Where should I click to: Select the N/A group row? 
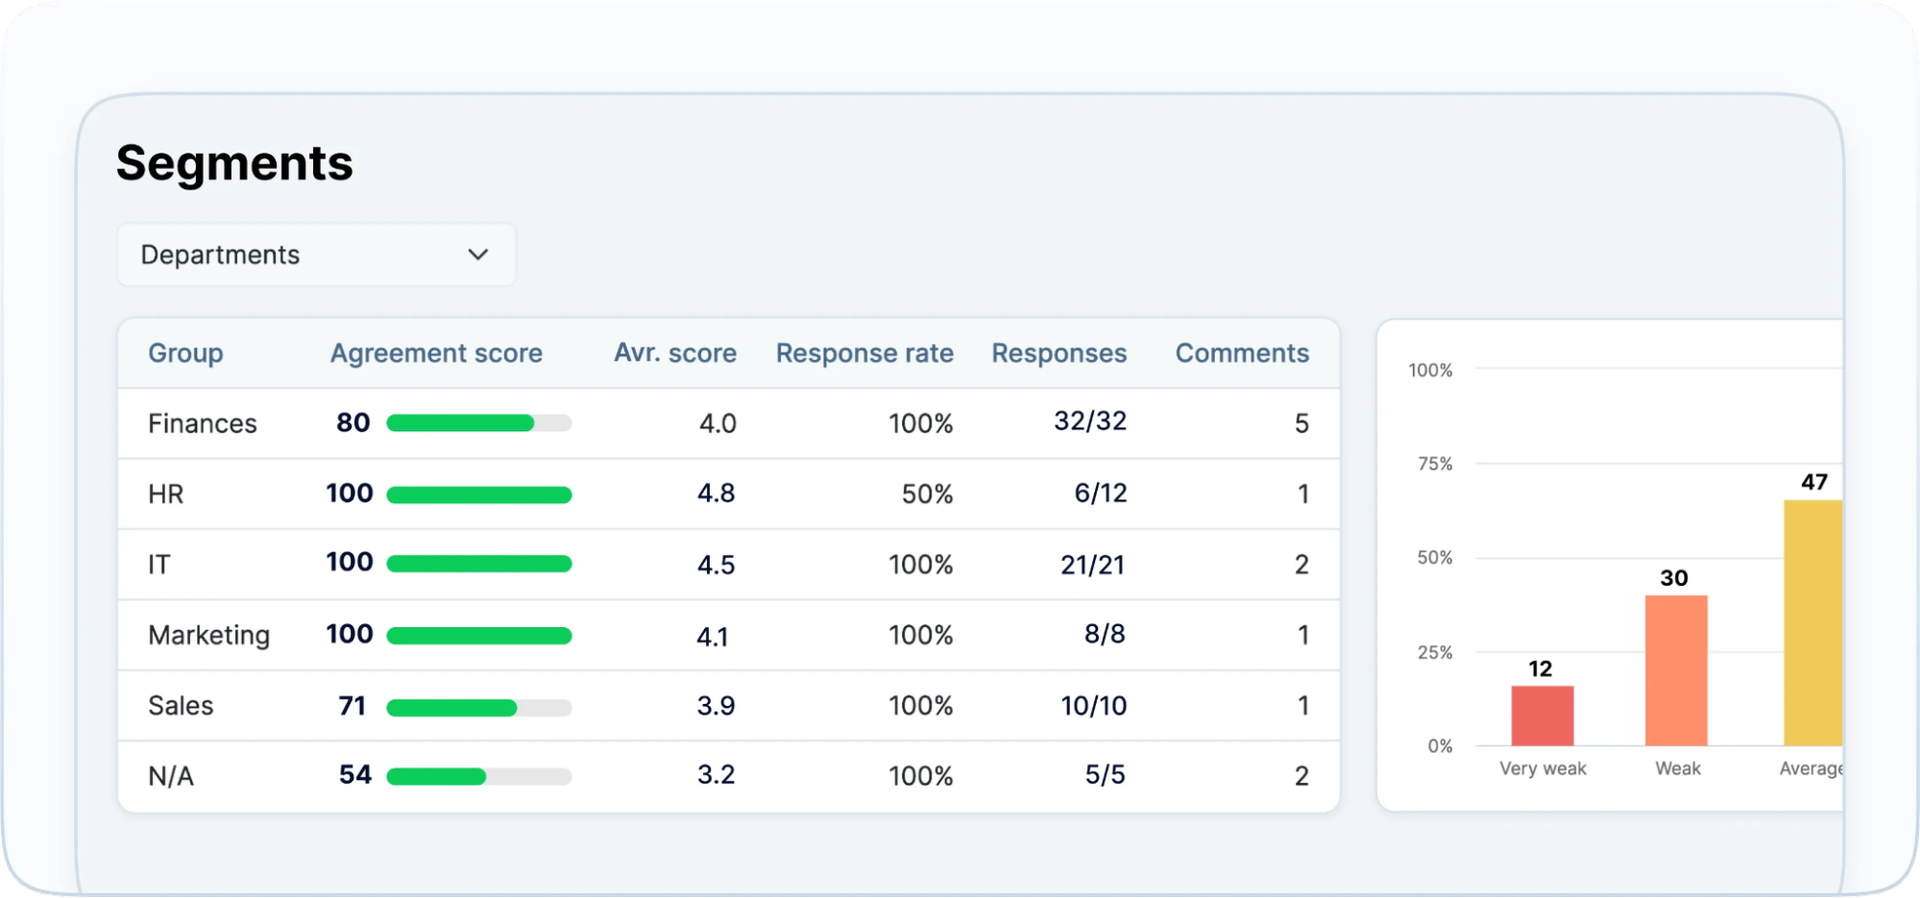728,776
